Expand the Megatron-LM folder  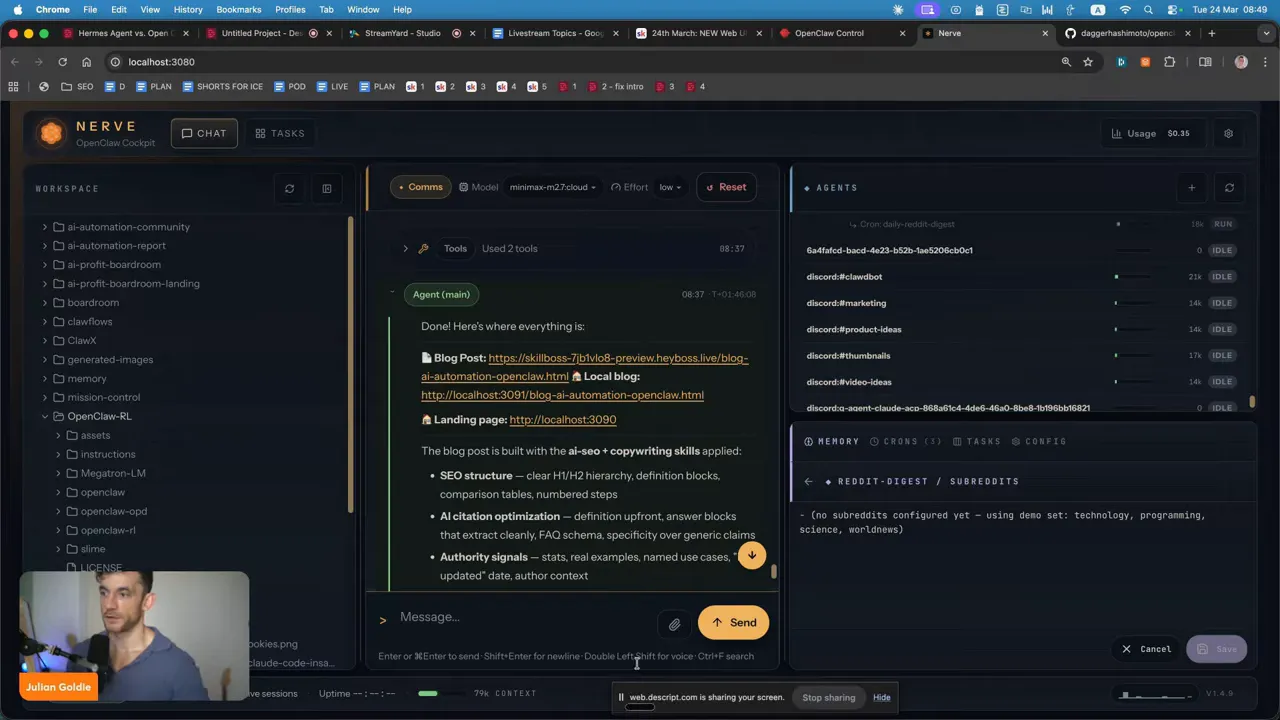click(x=113, y=473)
